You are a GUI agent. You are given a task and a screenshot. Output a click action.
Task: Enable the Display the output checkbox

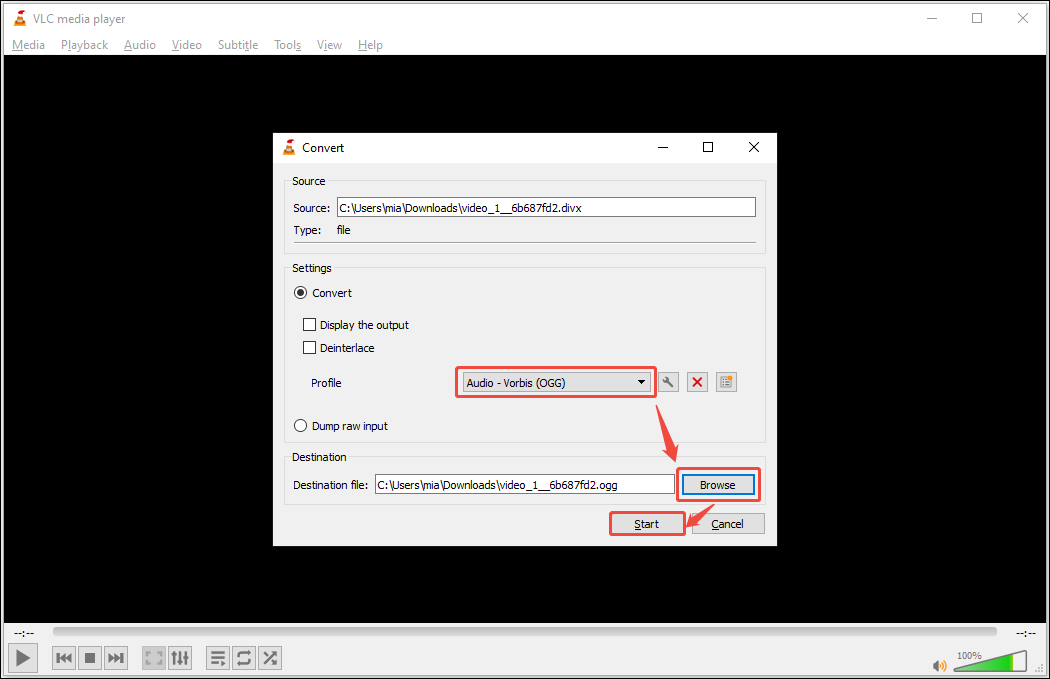point(310,324)
